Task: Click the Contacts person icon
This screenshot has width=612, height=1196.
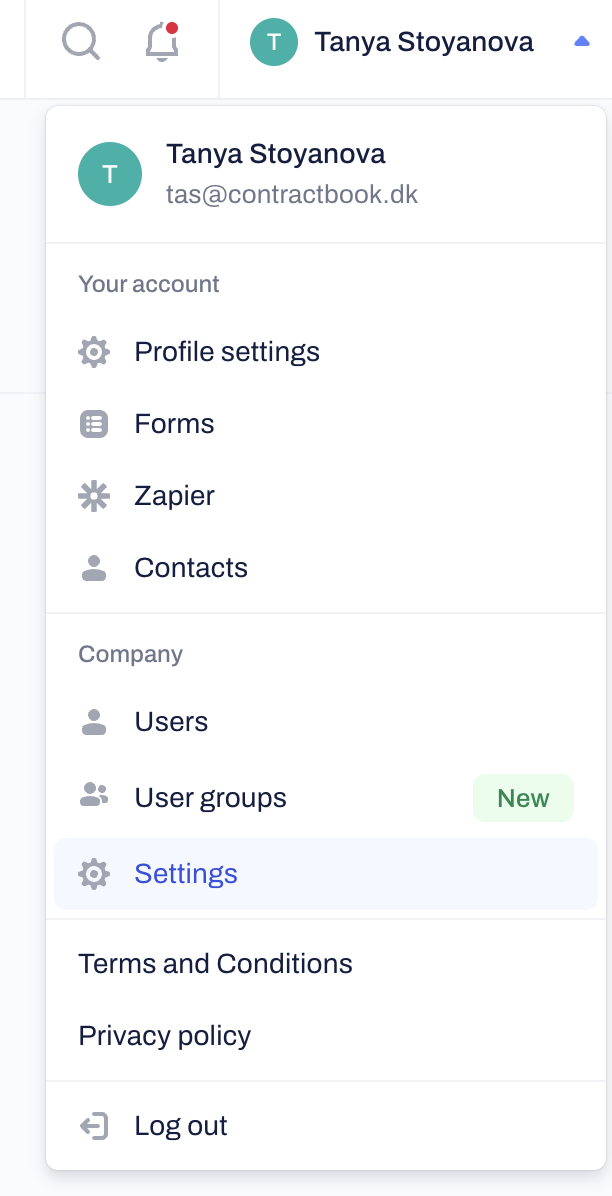Action: [x=94, y=568]
